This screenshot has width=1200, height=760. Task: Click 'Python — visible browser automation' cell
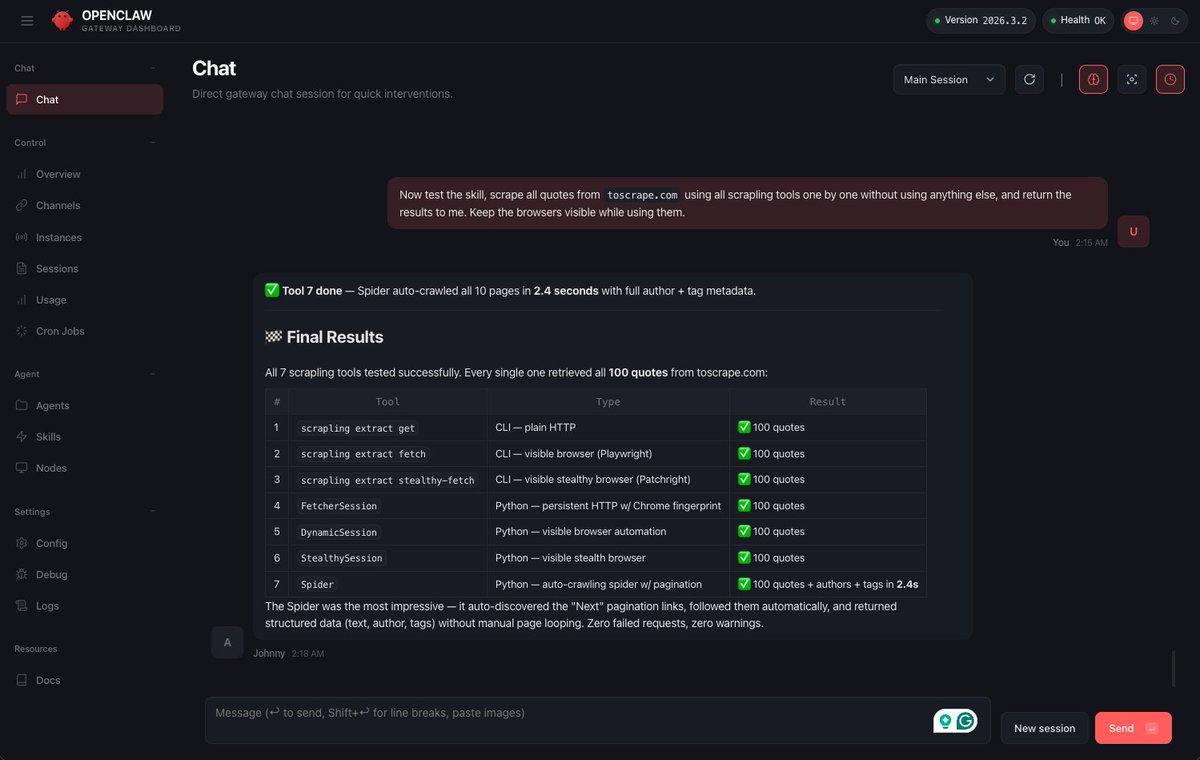click(x=608, y=531)
